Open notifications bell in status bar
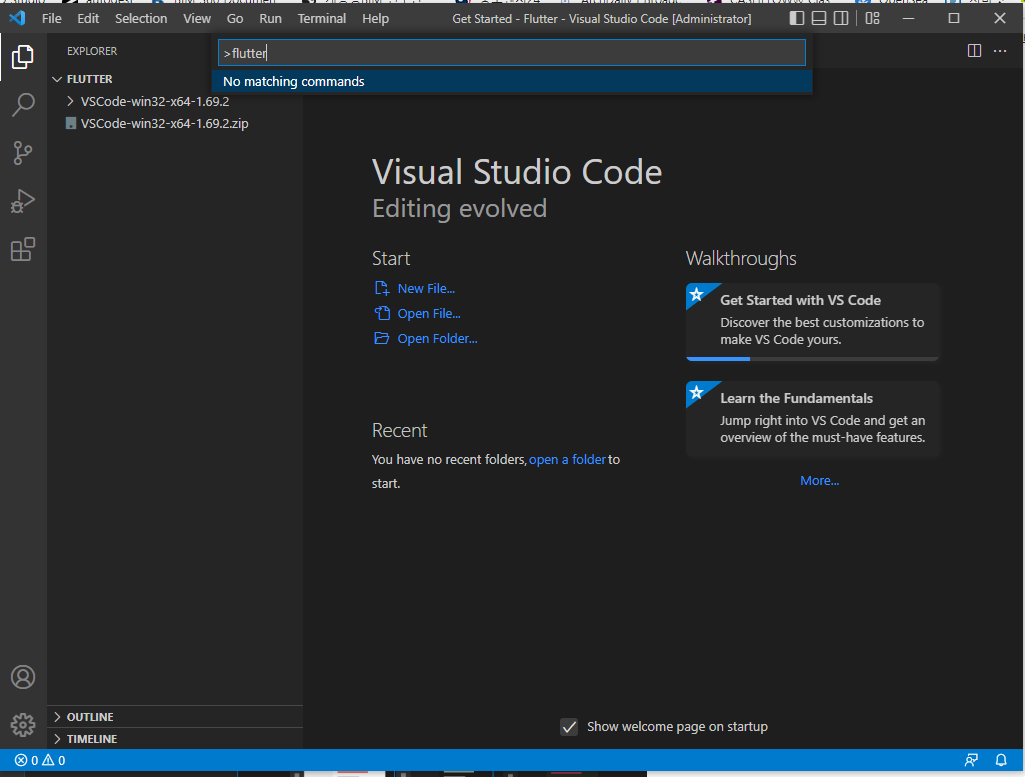 (1001, 760)
